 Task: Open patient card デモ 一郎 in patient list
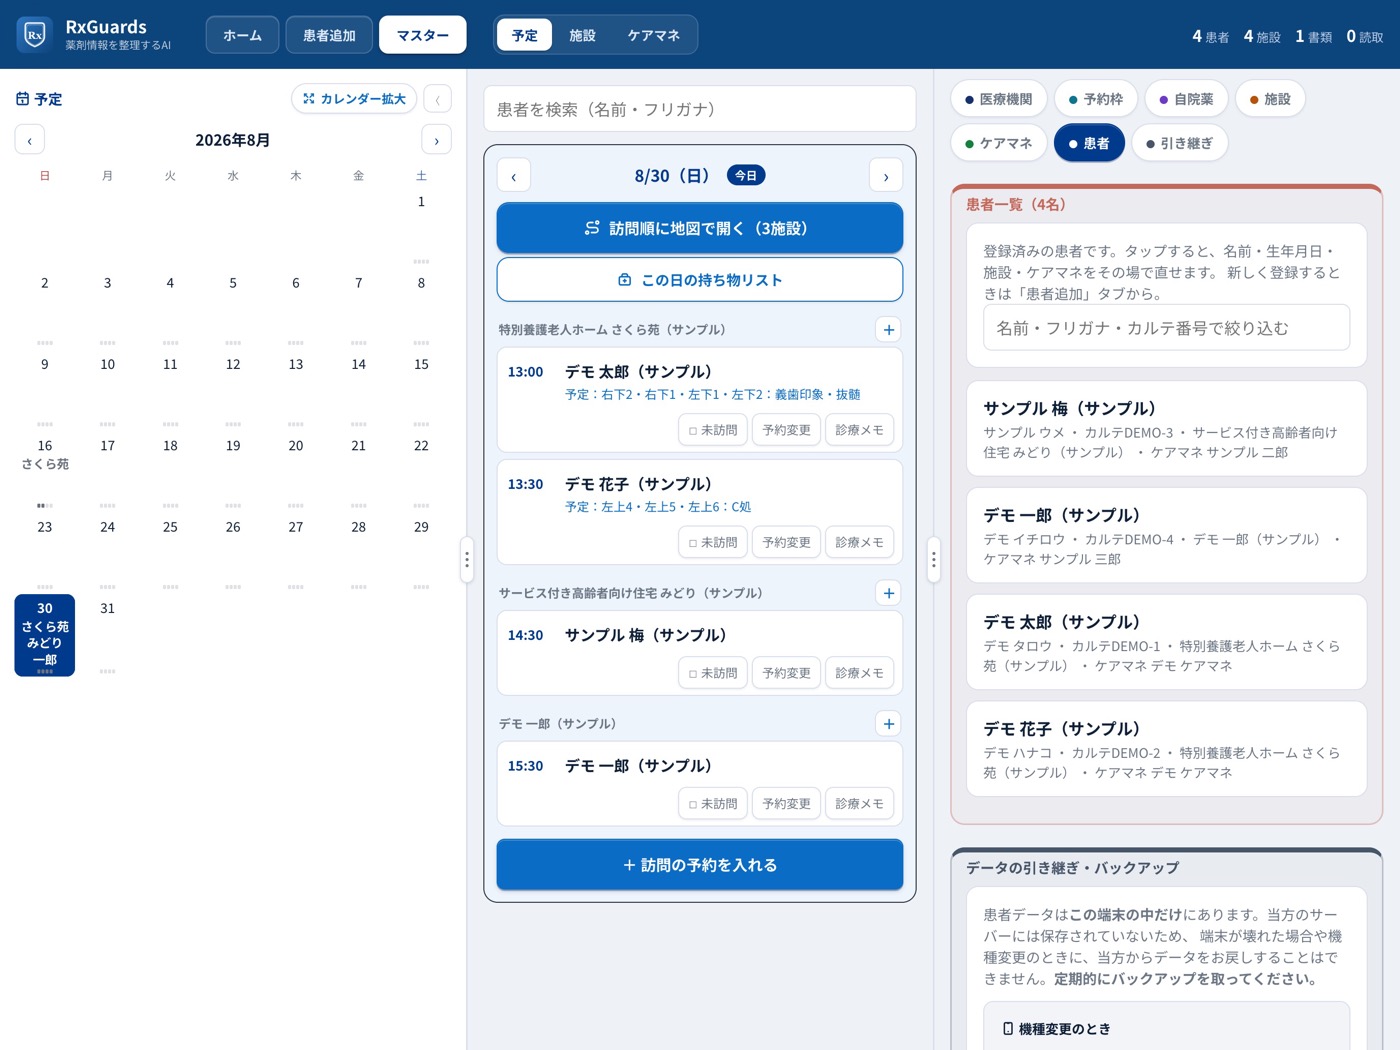point(1166,536)
